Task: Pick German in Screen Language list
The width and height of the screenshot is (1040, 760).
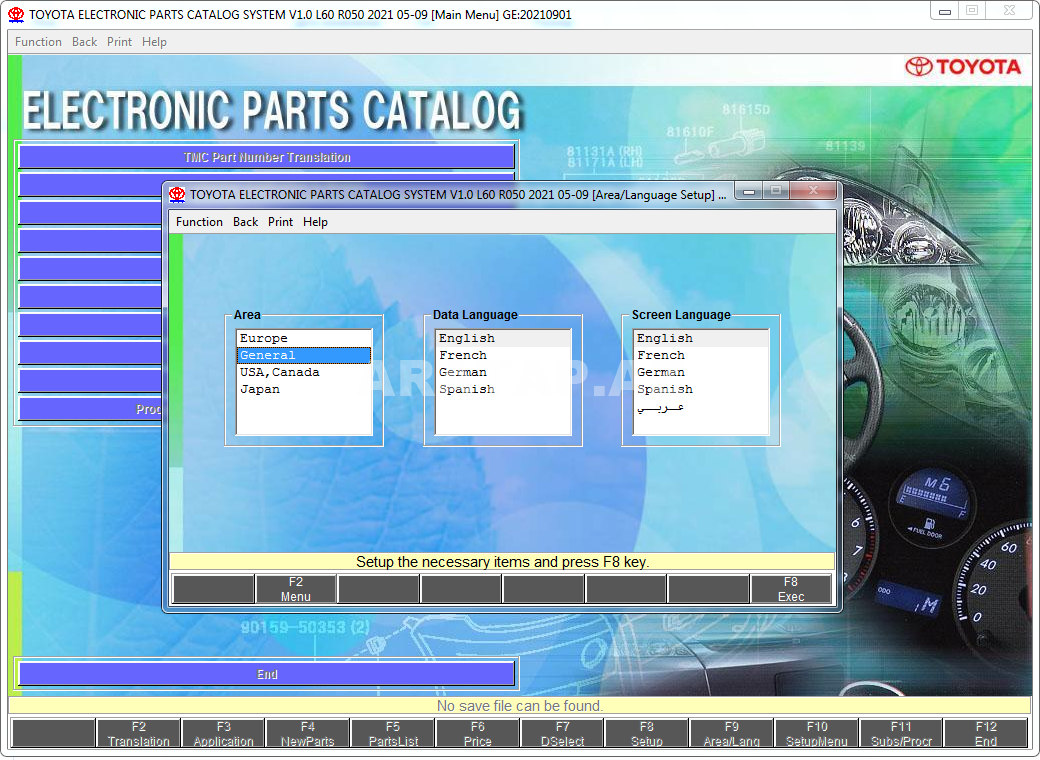Action: [701, 373]
